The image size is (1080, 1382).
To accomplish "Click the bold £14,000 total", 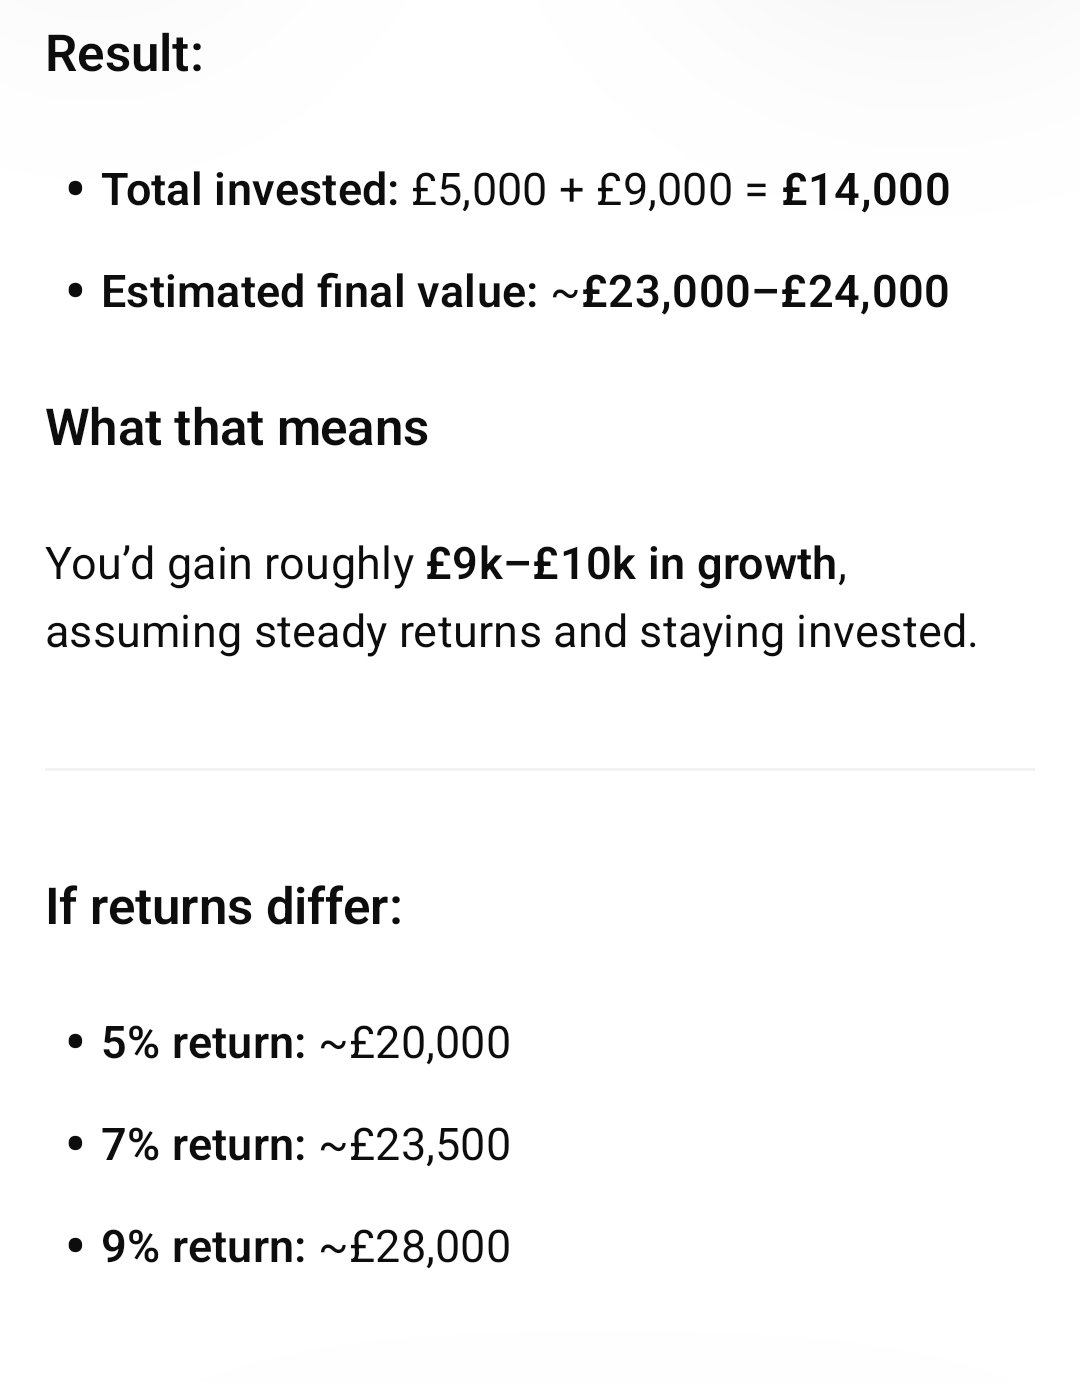I will click(865, 189).
